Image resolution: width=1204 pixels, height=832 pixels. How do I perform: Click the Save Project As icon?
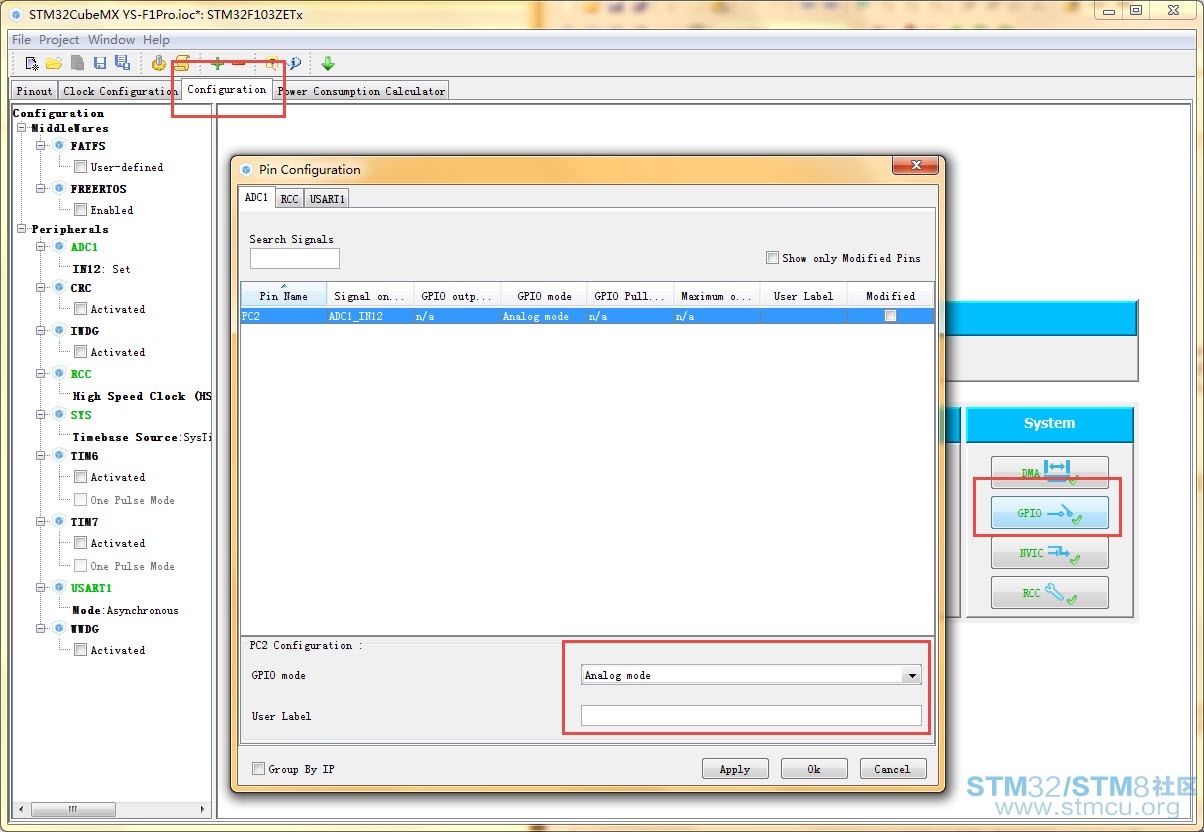click(122, 63)
